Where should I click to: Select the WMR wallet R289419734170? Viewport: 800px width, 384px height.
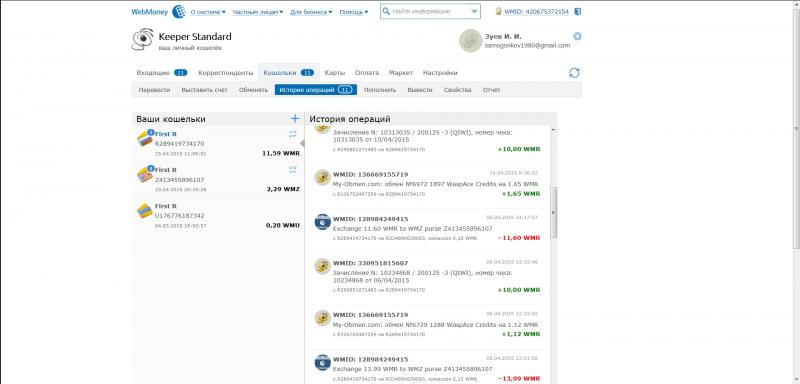tap(218, 143)
